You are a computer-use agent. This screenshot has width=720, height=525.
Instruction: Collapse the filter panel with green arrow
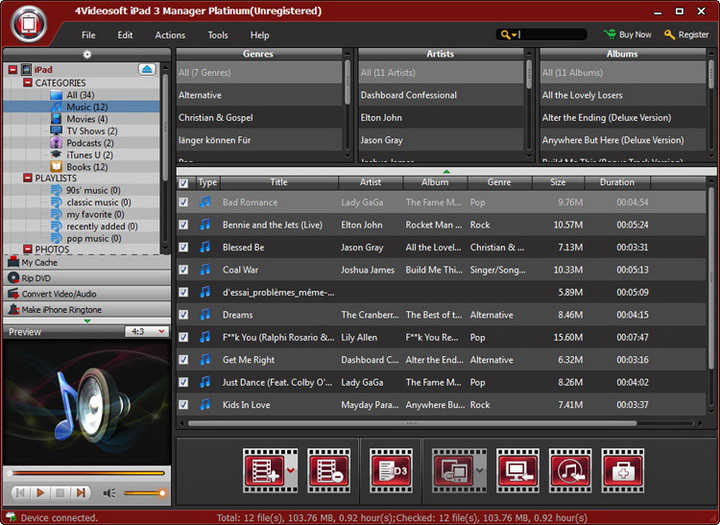click(x=447, y=171)
